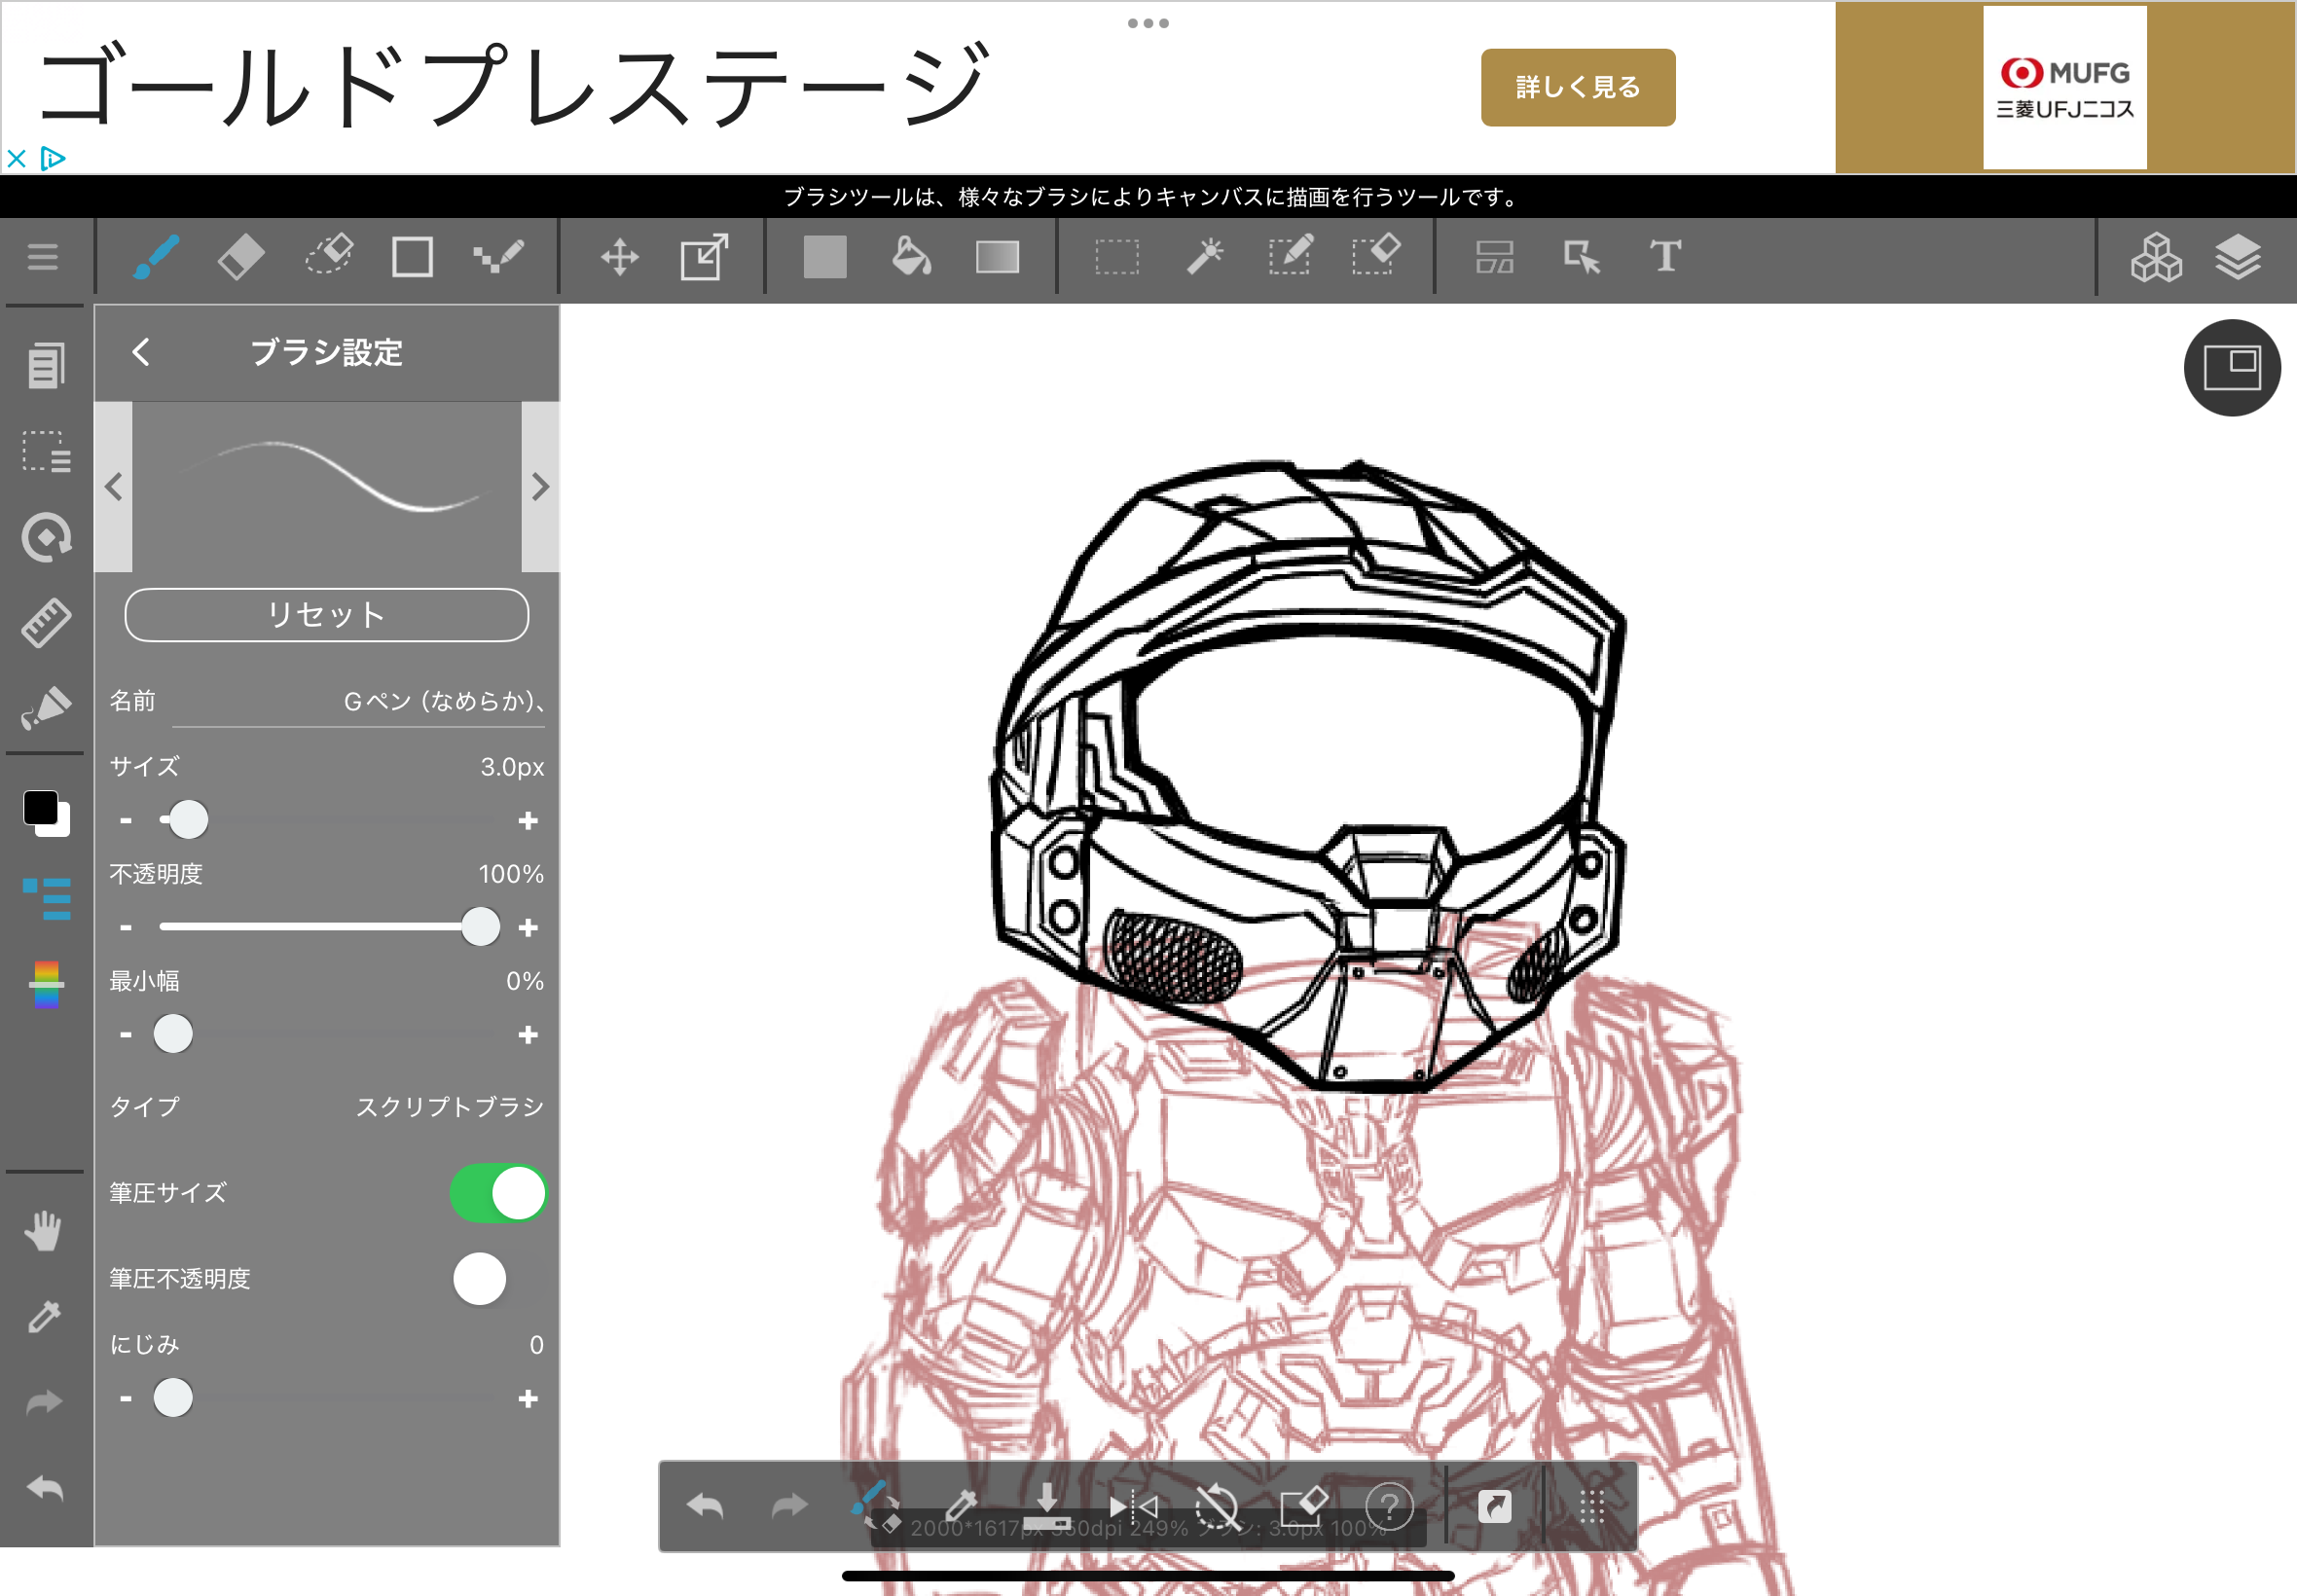Activate the Hand pan tool in sidebar
The height and width of the screenshot is (1596, 2297).
click(44, 1231)
